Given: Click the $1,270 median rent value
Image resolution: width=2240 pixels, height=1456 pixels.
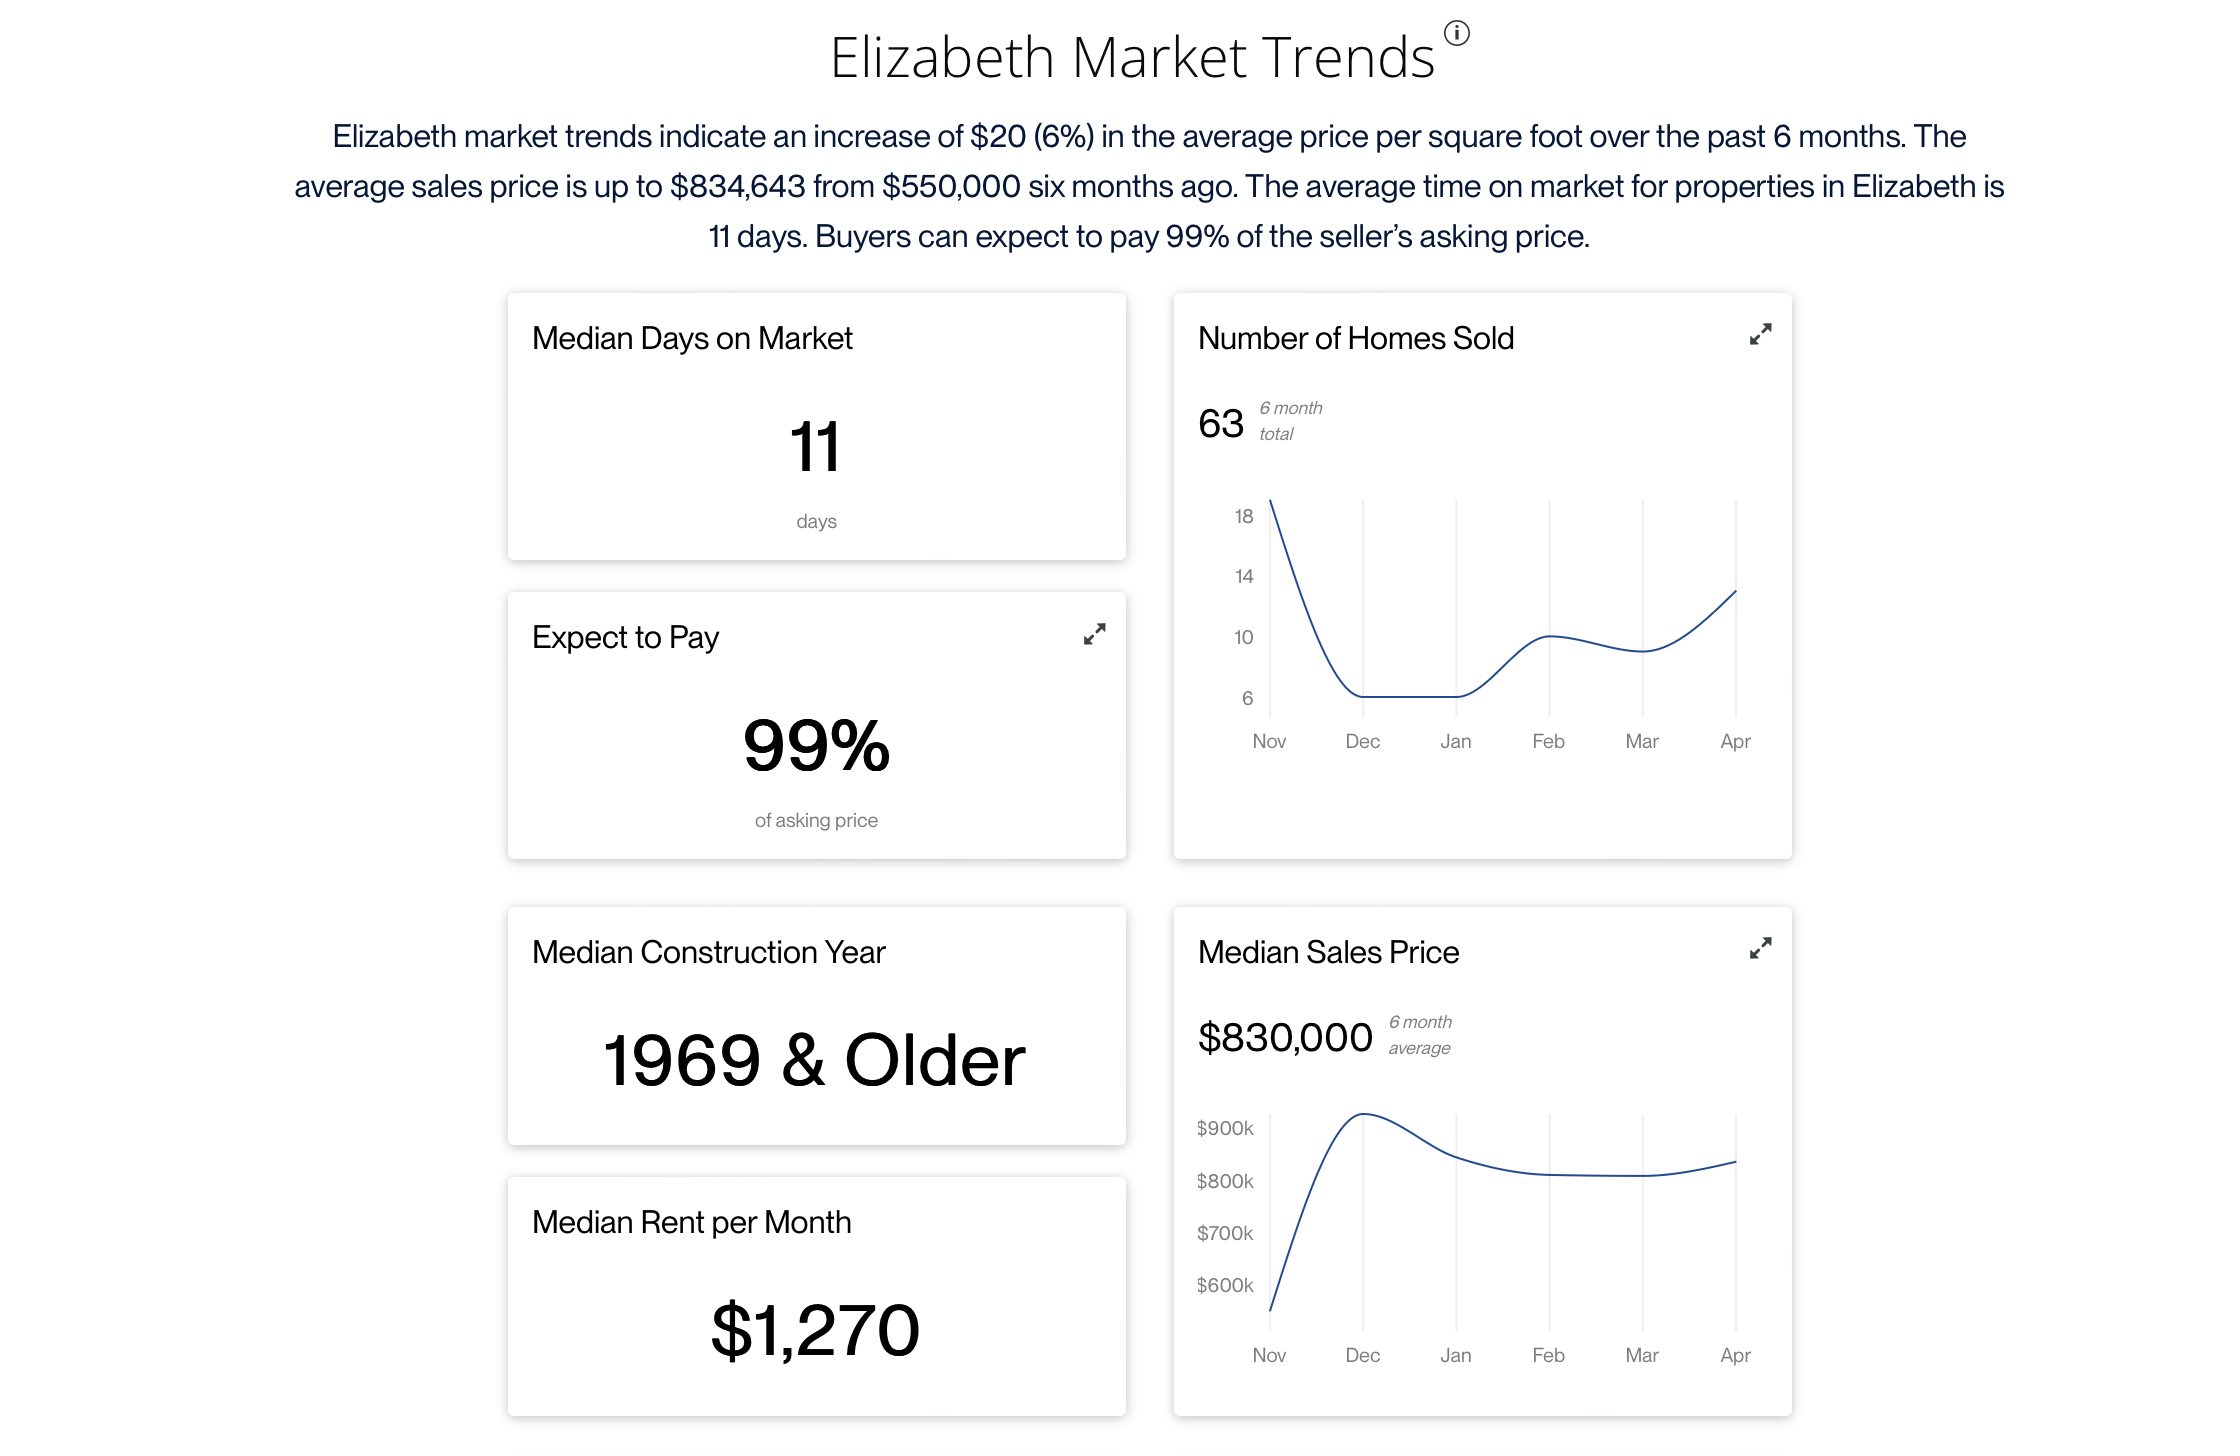Looking at the screenshot, I should click(x=816, y=1330).
